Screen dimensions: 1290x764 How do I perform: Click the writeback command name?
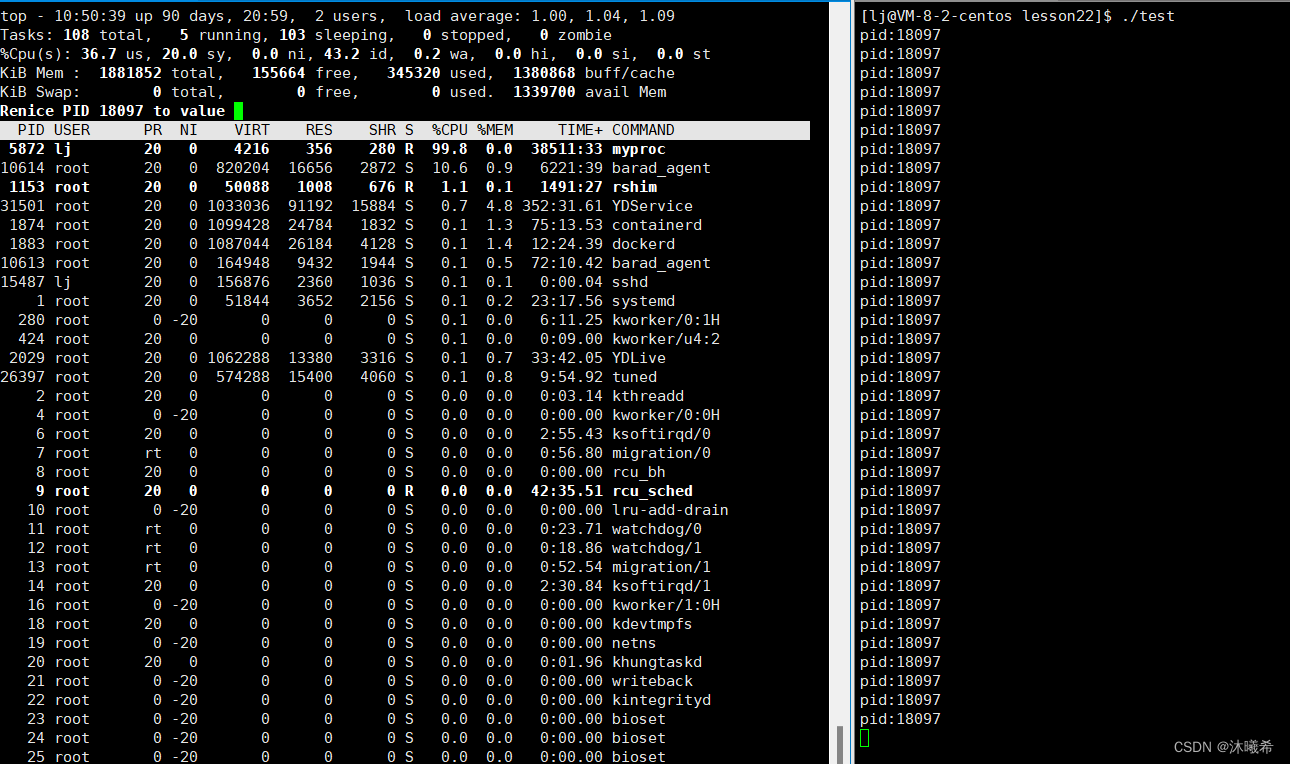[652, 681]
